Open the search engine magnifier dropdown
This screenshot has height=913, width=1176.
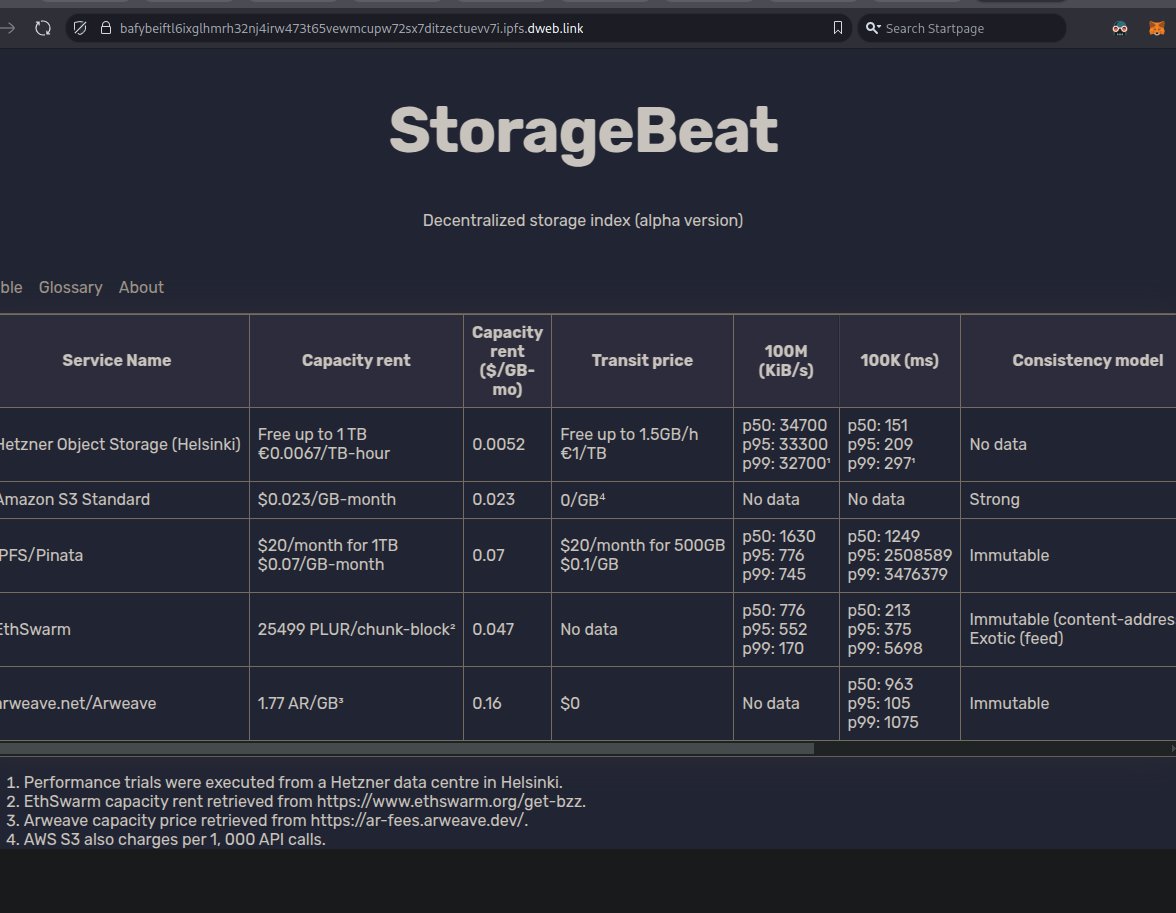pos(873,29)
